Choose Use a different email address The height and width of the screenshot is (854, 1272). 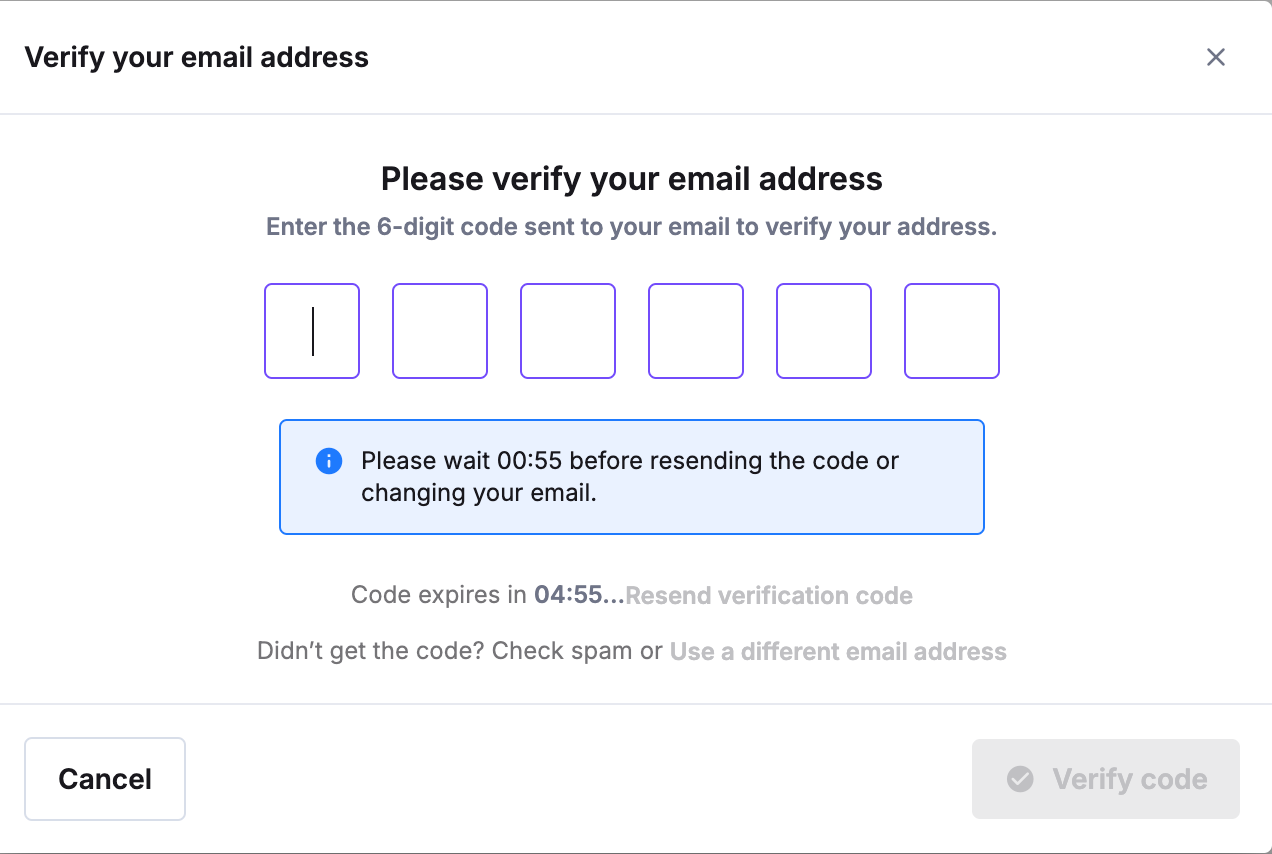[838, 651]
